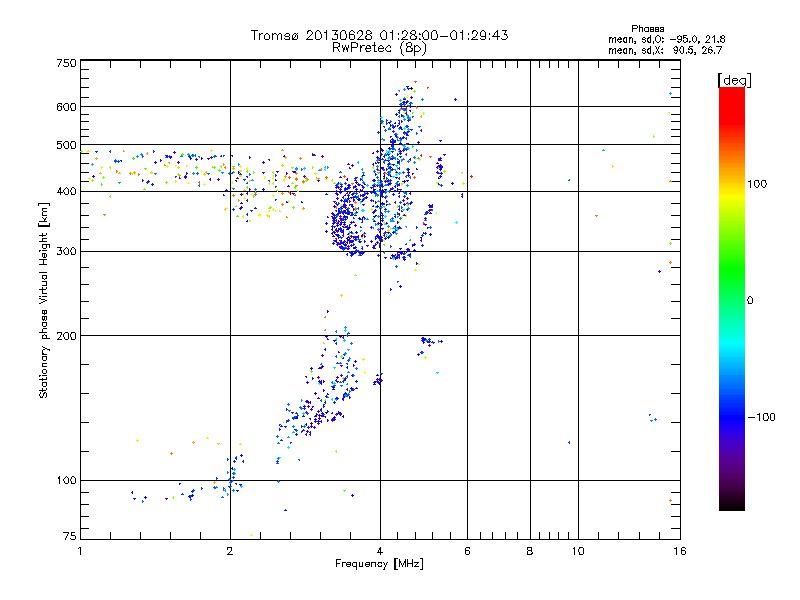Click the plot title 'Tromsø 20130628 01:28:00-01:29:43'

pos(379,35)
